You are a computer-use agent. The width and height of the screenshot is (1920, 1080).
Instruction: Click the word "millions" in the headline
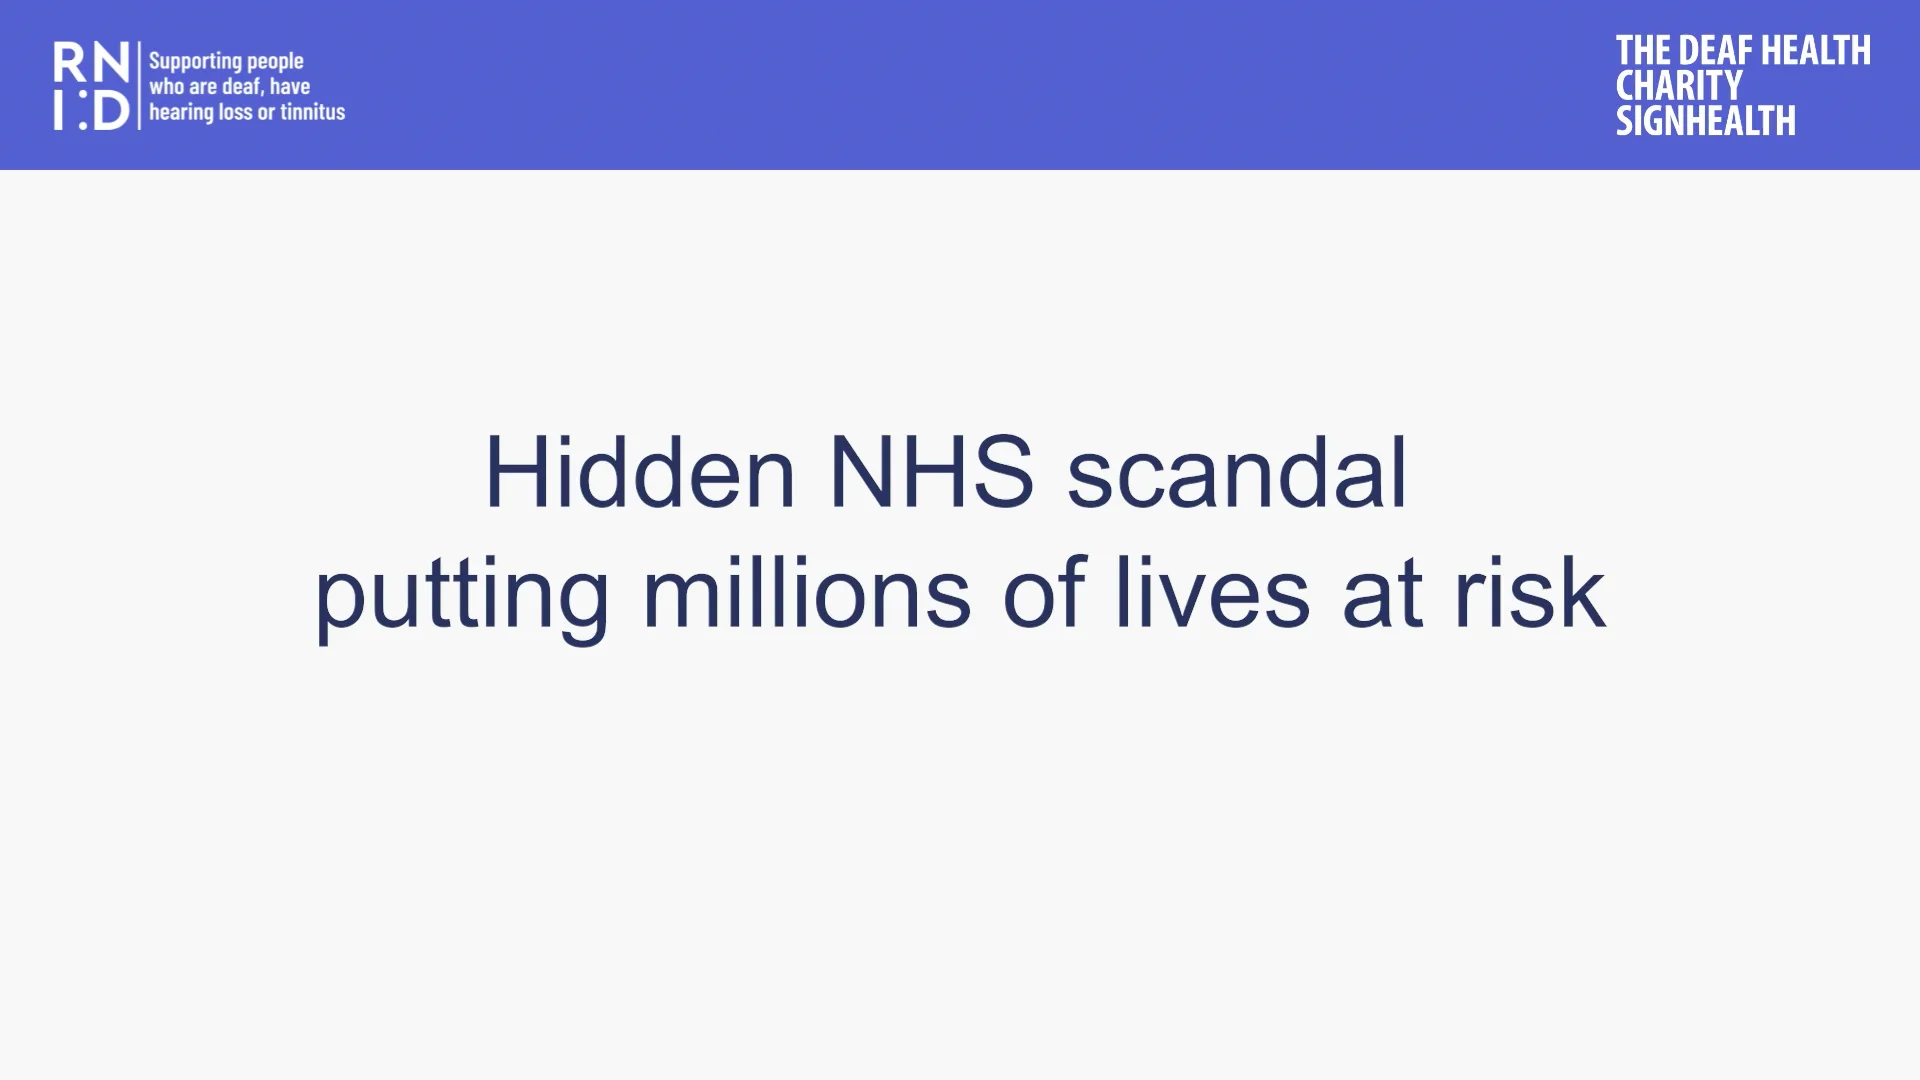tap(806, 593)
